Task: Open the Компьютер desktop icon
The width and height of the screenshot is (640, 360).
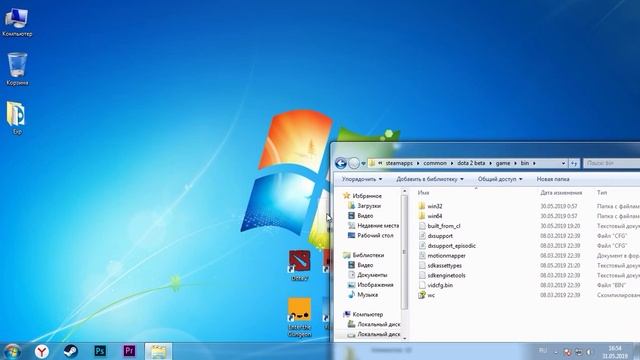Action: pyautogui.click(x=17, y=22)
